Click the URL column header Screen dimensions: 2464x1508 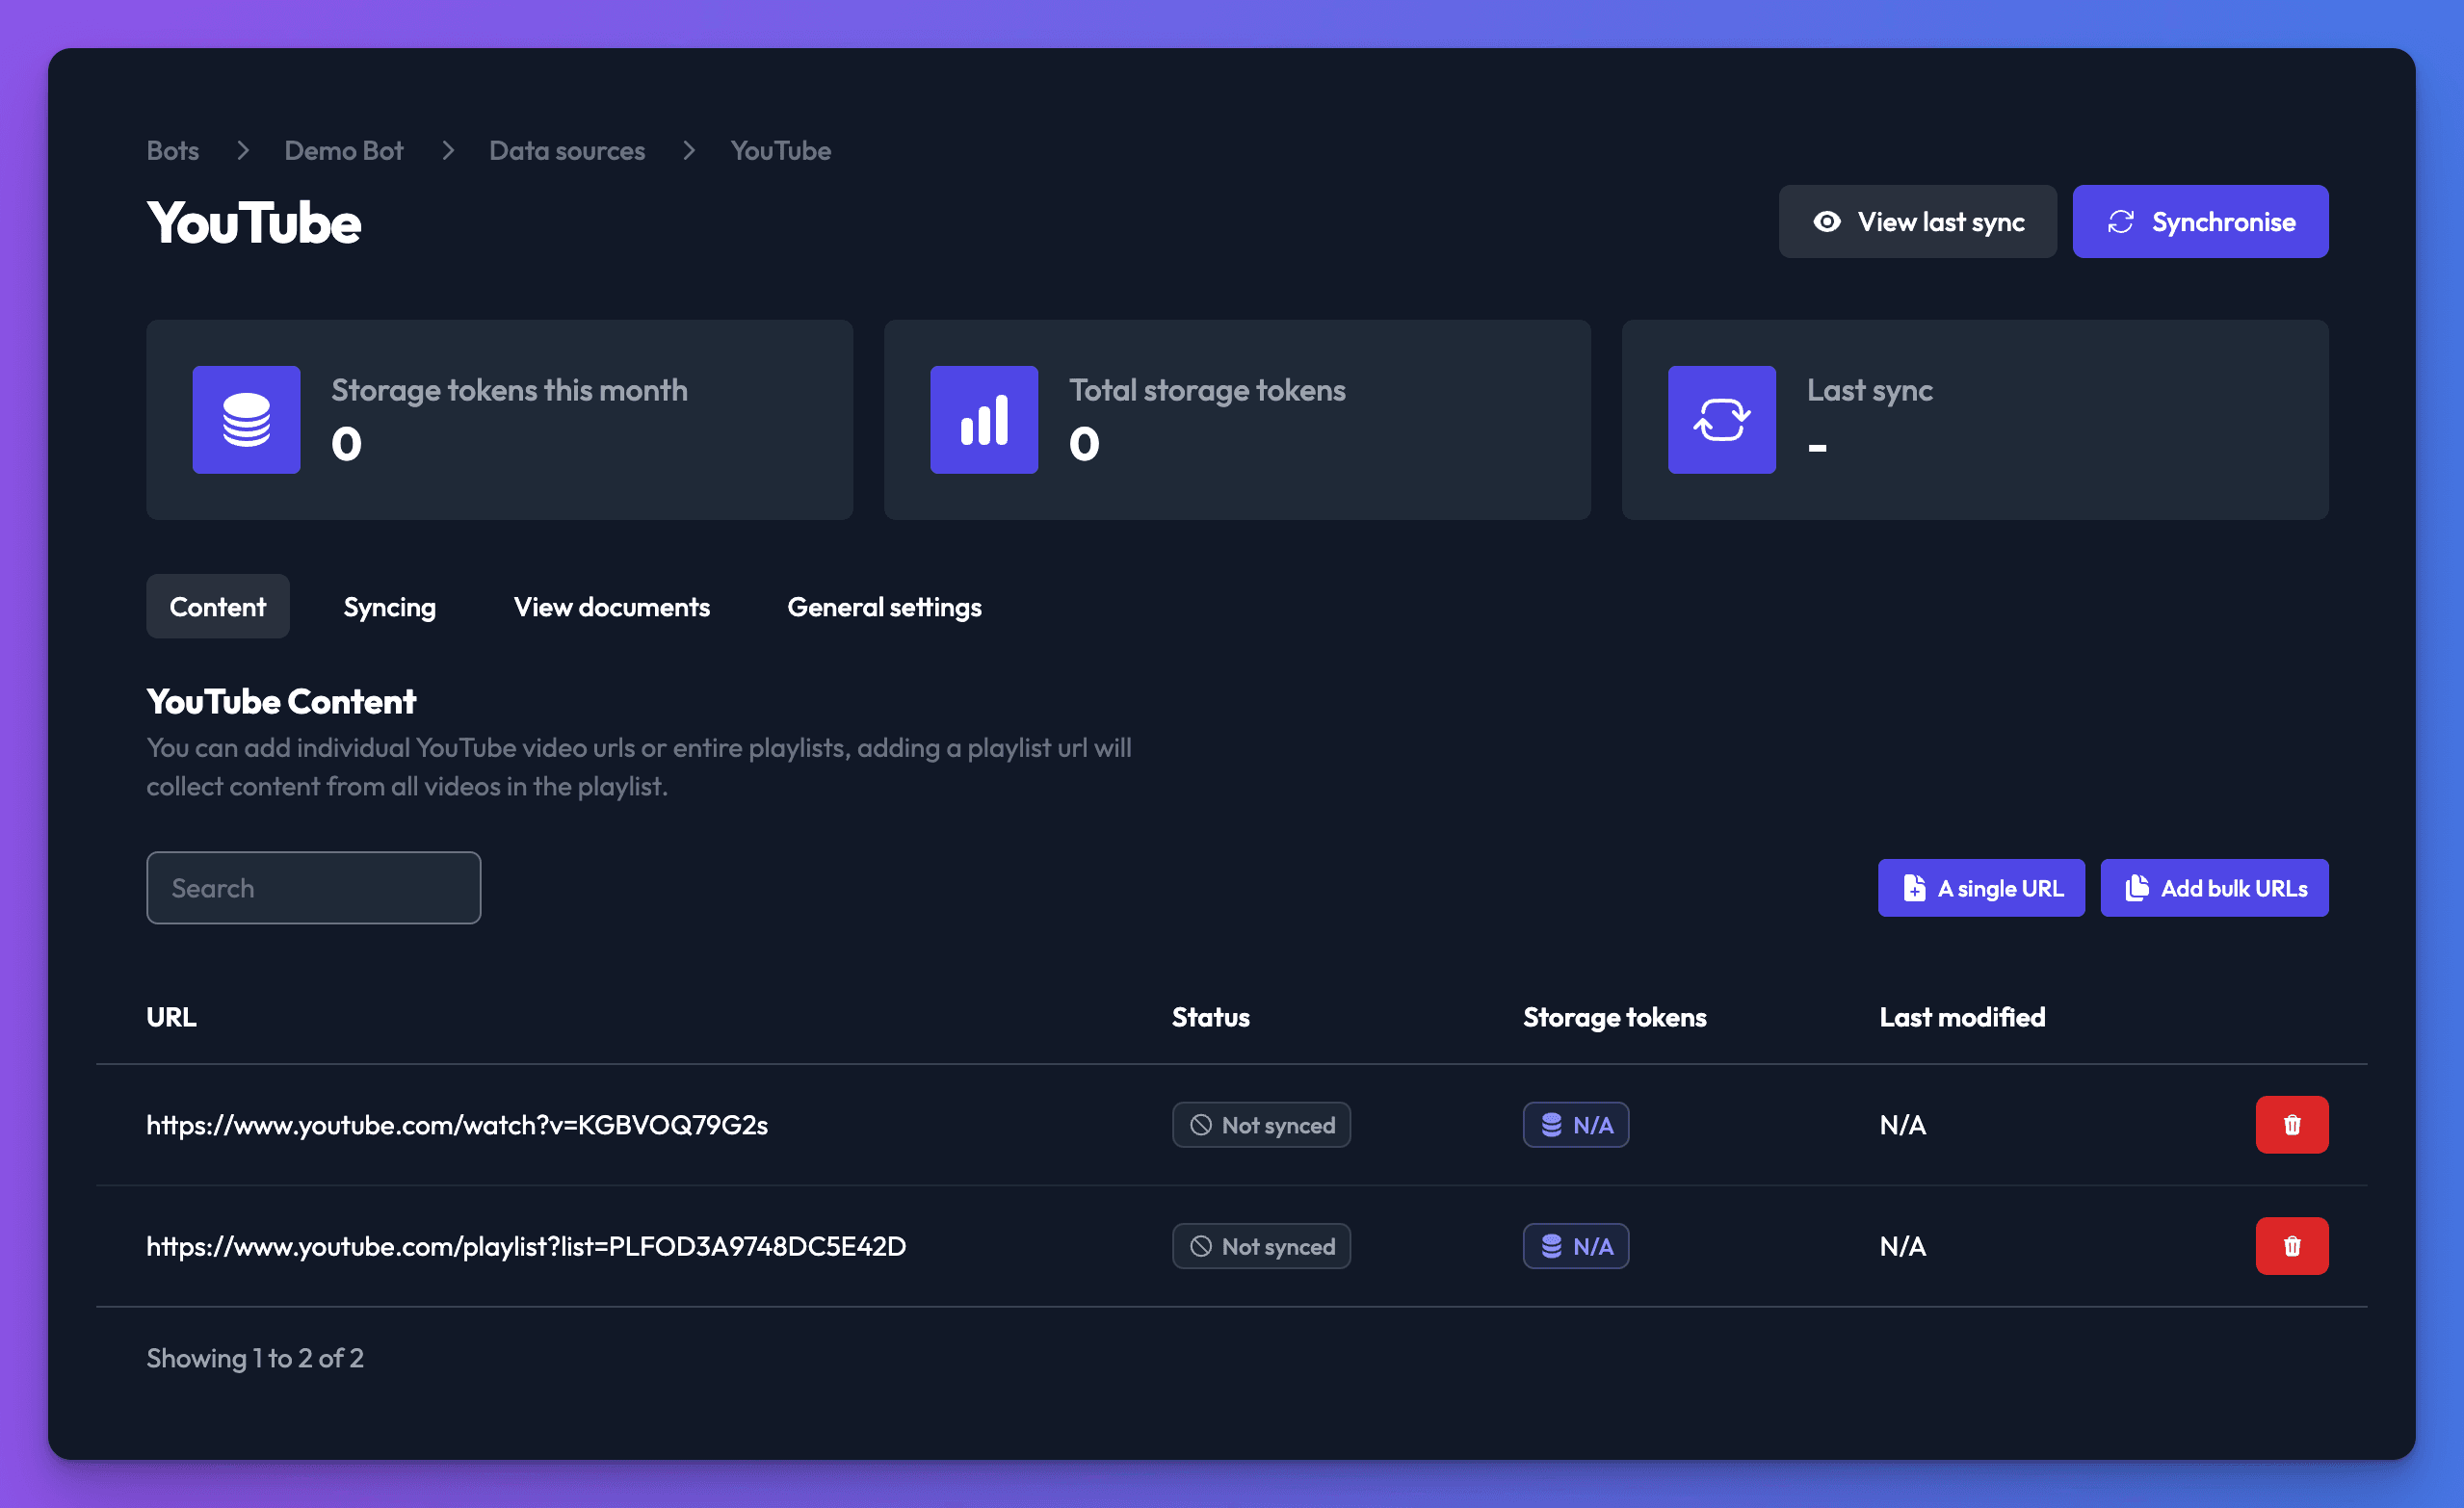(x=172, y=1017)
